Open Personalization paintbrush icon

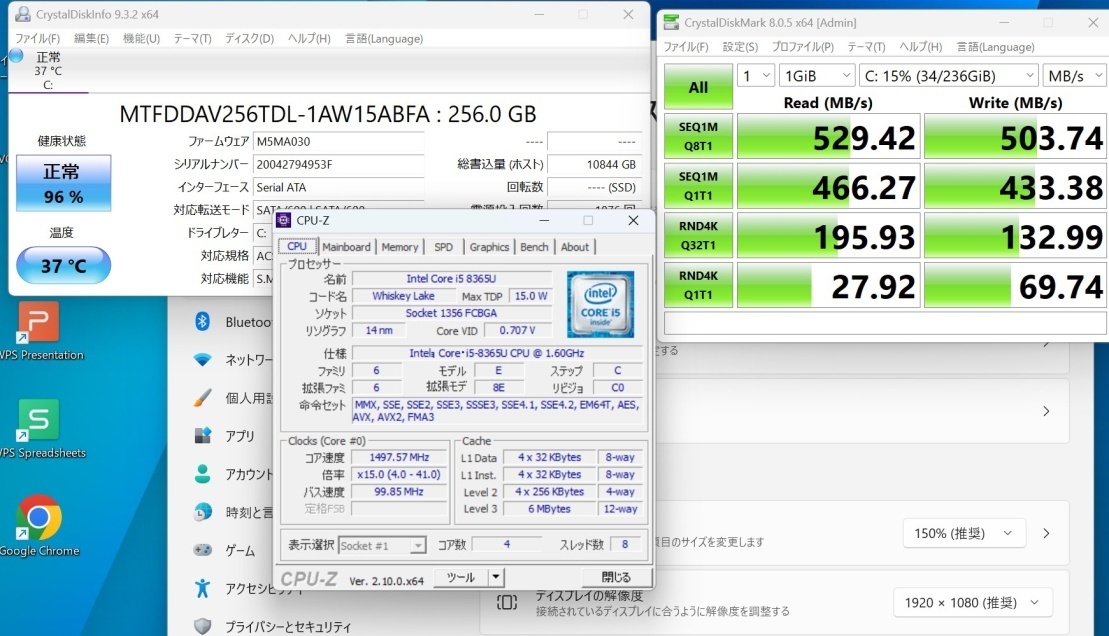202,398
